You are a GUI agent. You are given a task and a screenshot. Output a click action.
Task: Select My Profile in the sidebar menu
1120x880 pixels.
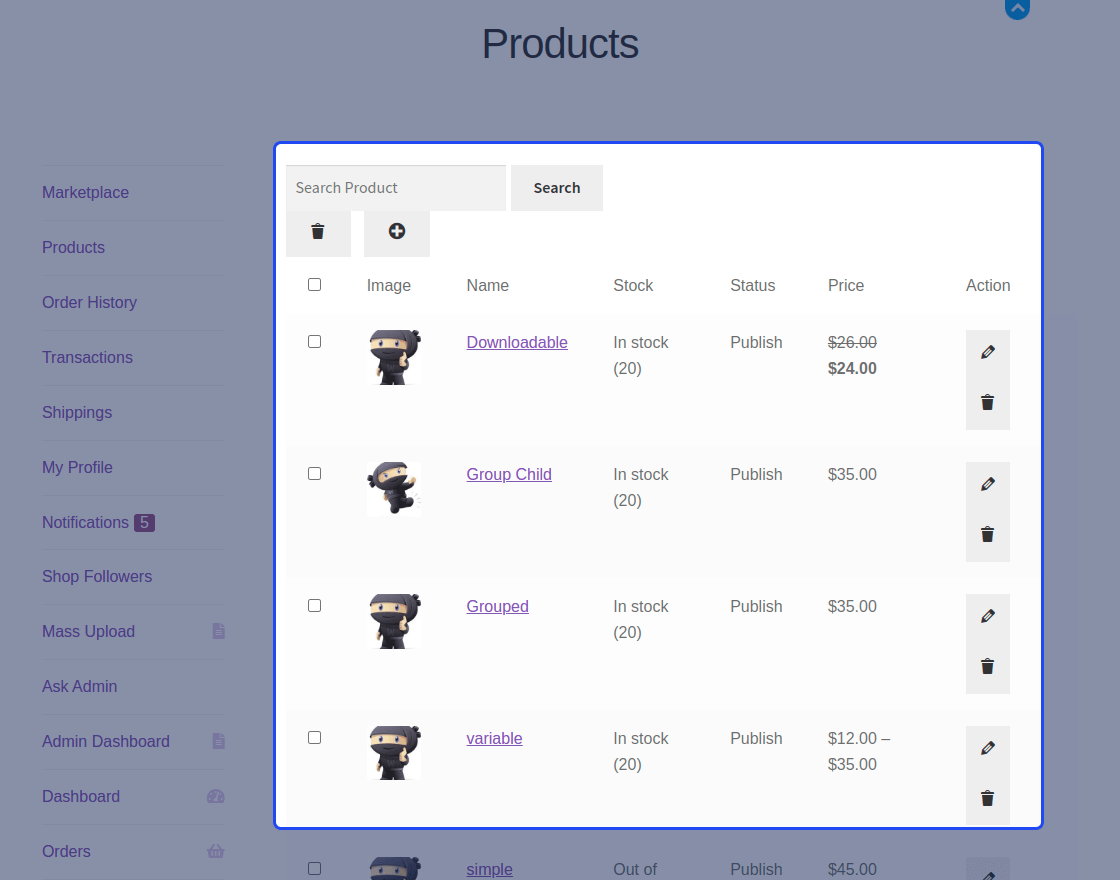77,467
